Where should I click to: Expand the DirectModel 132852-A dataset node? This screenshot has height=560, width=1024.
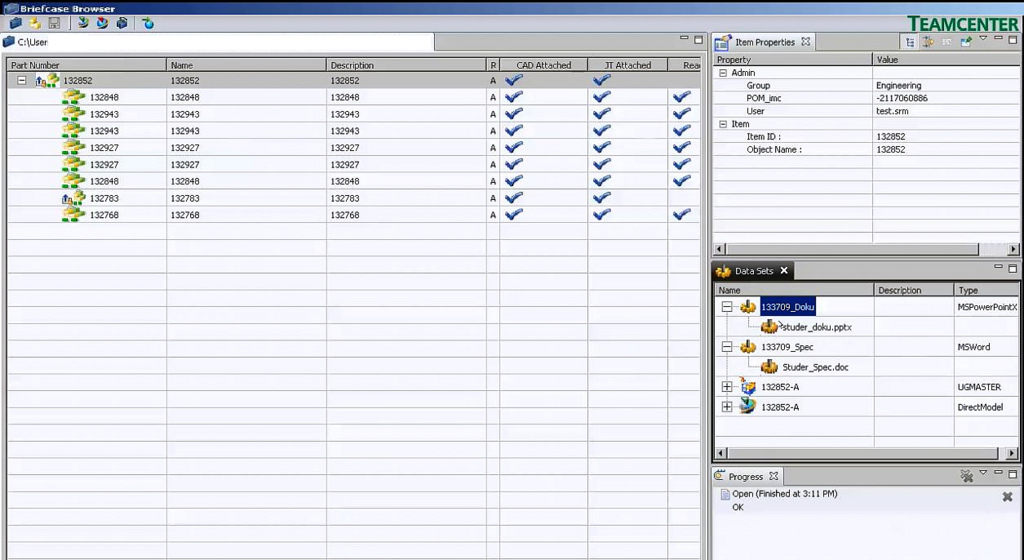pos(727,407)
